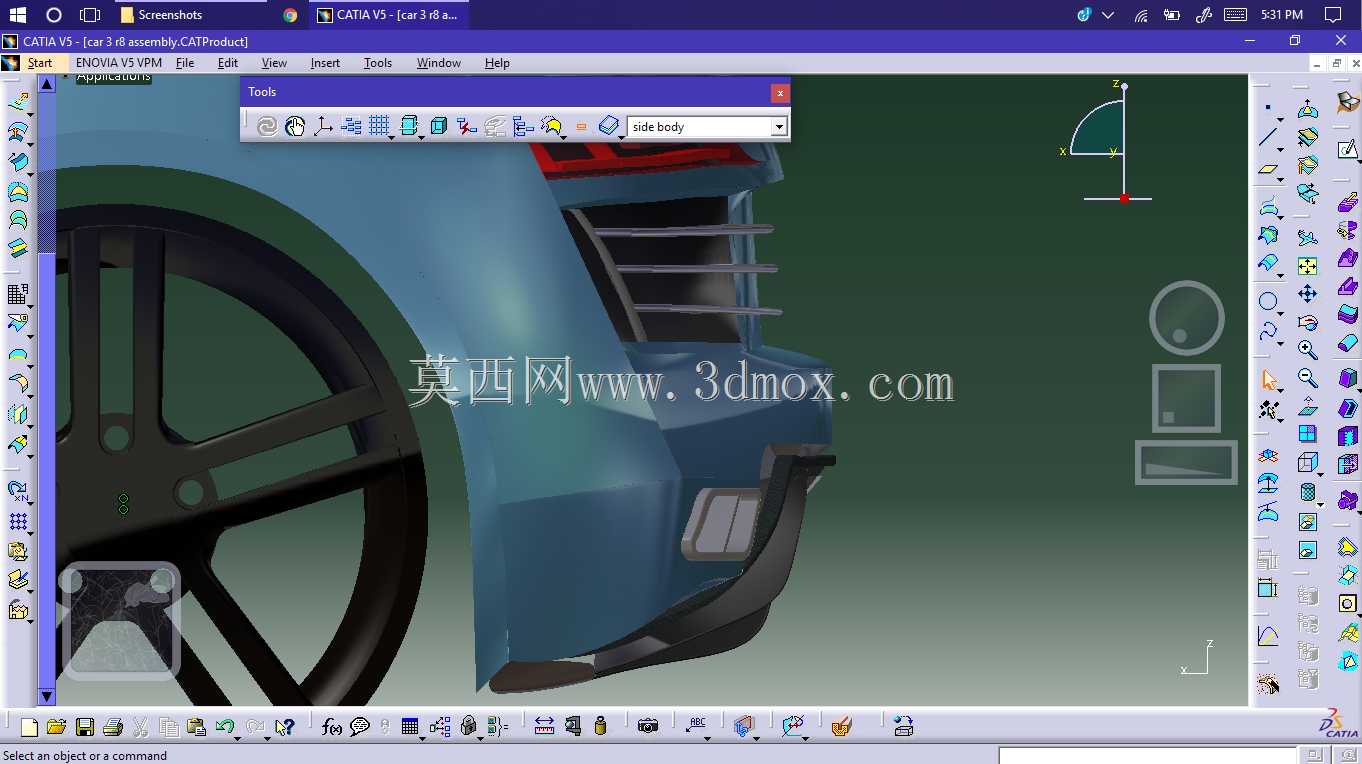Close the Tools floating toolbar
This screenshot has height=764, width=1362.
(x=780, y=93)
